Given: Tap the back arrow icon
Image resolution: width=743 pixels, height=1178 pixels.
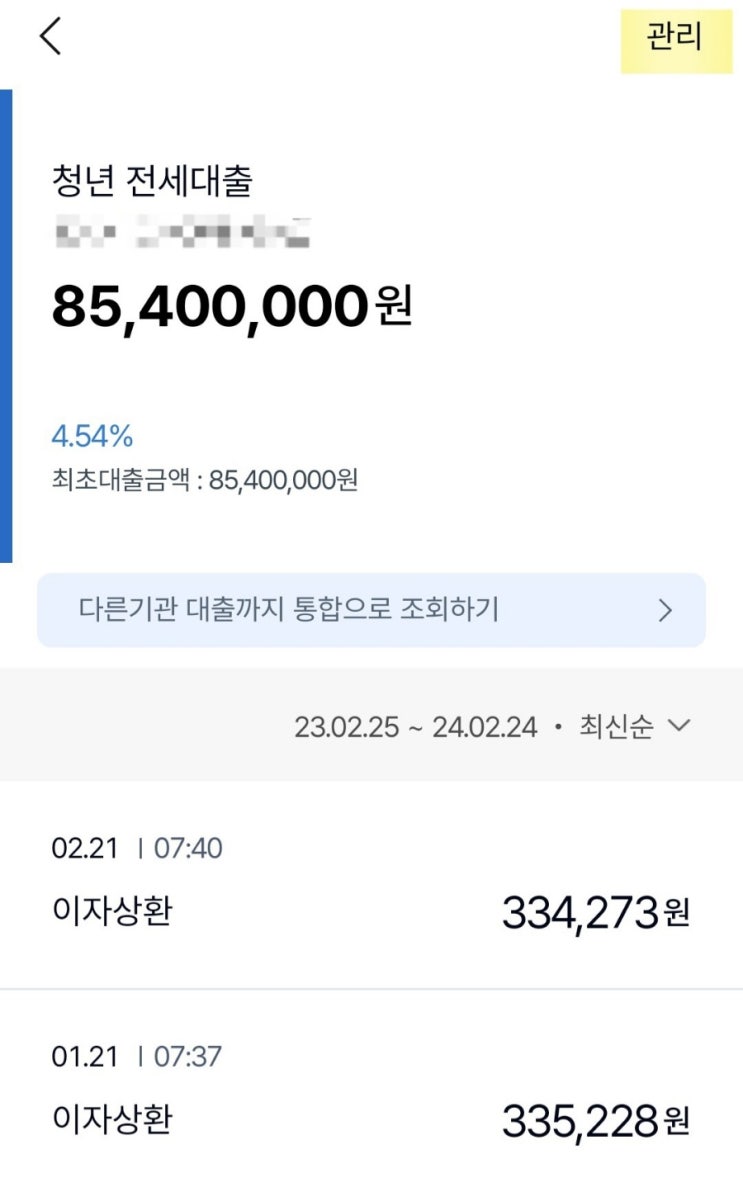Looking at the screenshot, I should [x=50, y=36].
